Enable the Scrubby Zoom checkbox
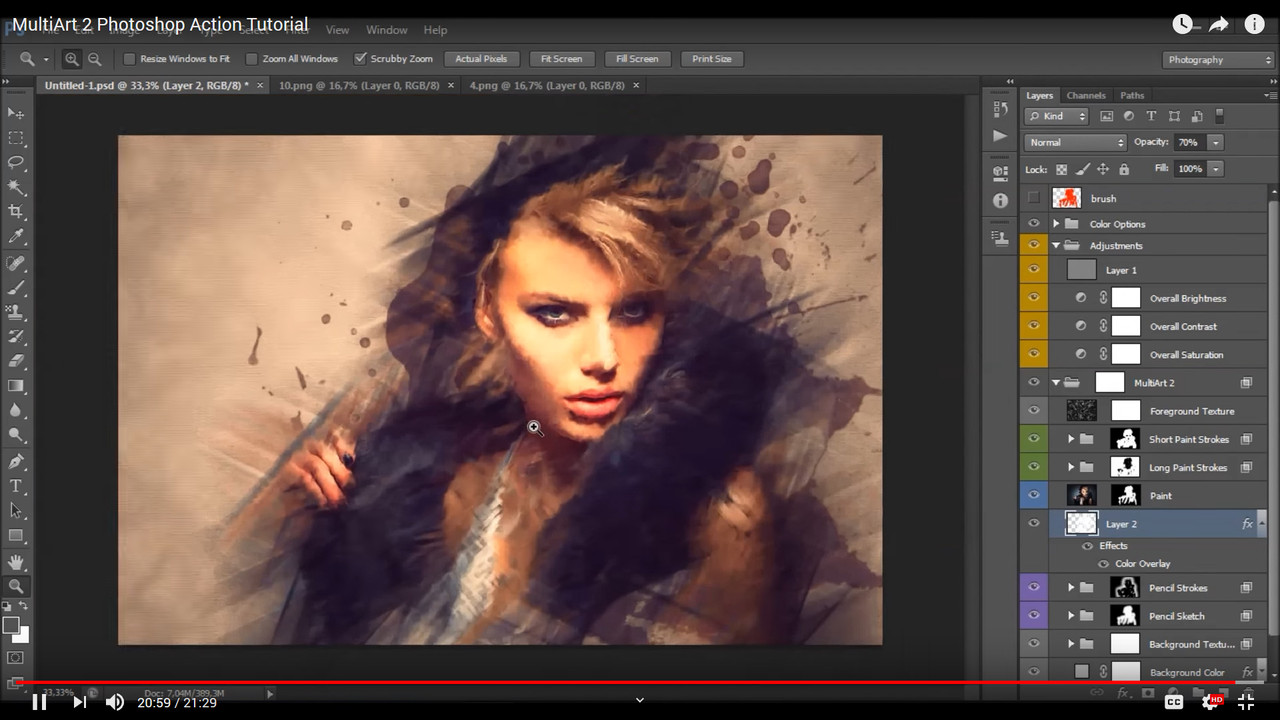 pos(361,58)
